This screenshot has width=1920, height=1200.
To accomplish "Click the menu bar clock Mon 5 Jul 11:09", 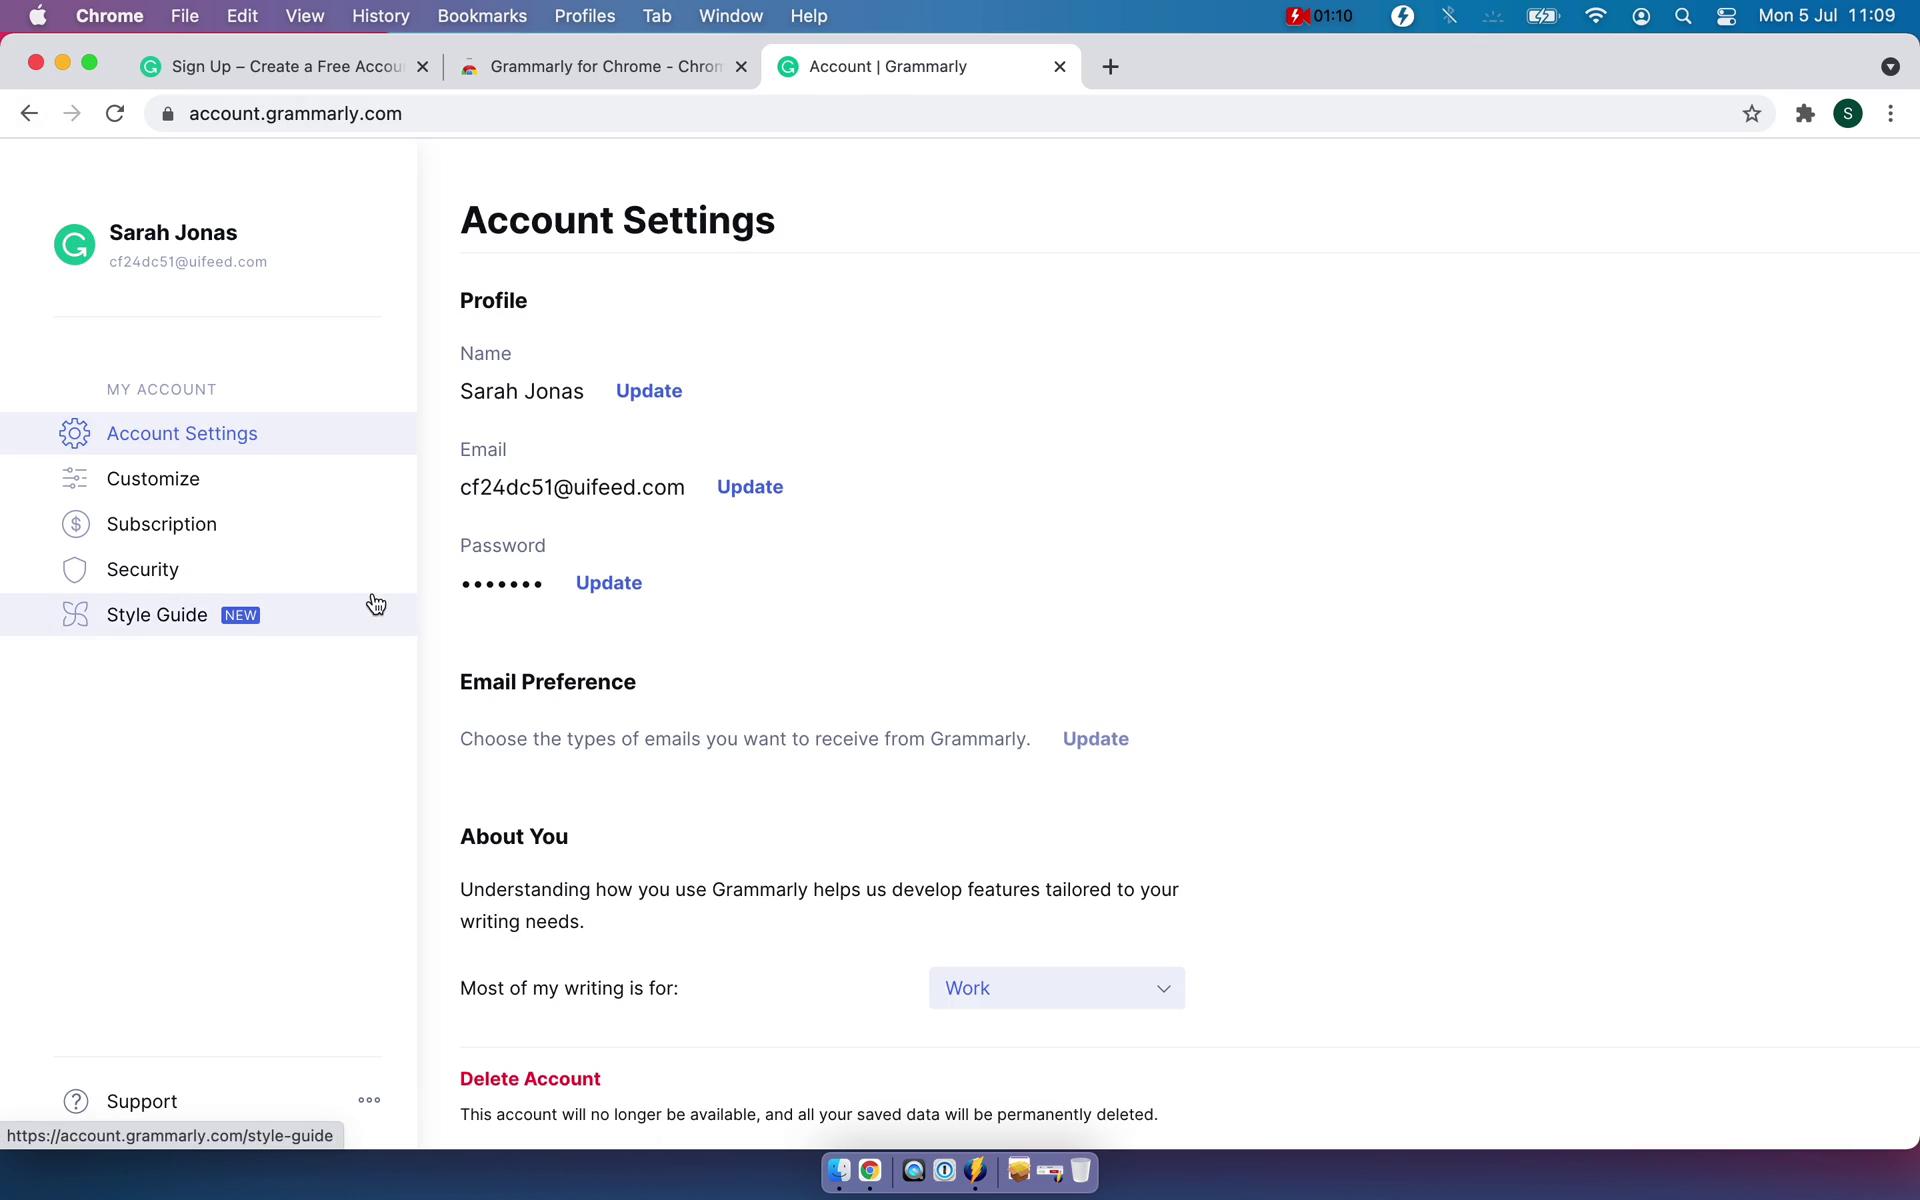I will tap(1826, 16).
